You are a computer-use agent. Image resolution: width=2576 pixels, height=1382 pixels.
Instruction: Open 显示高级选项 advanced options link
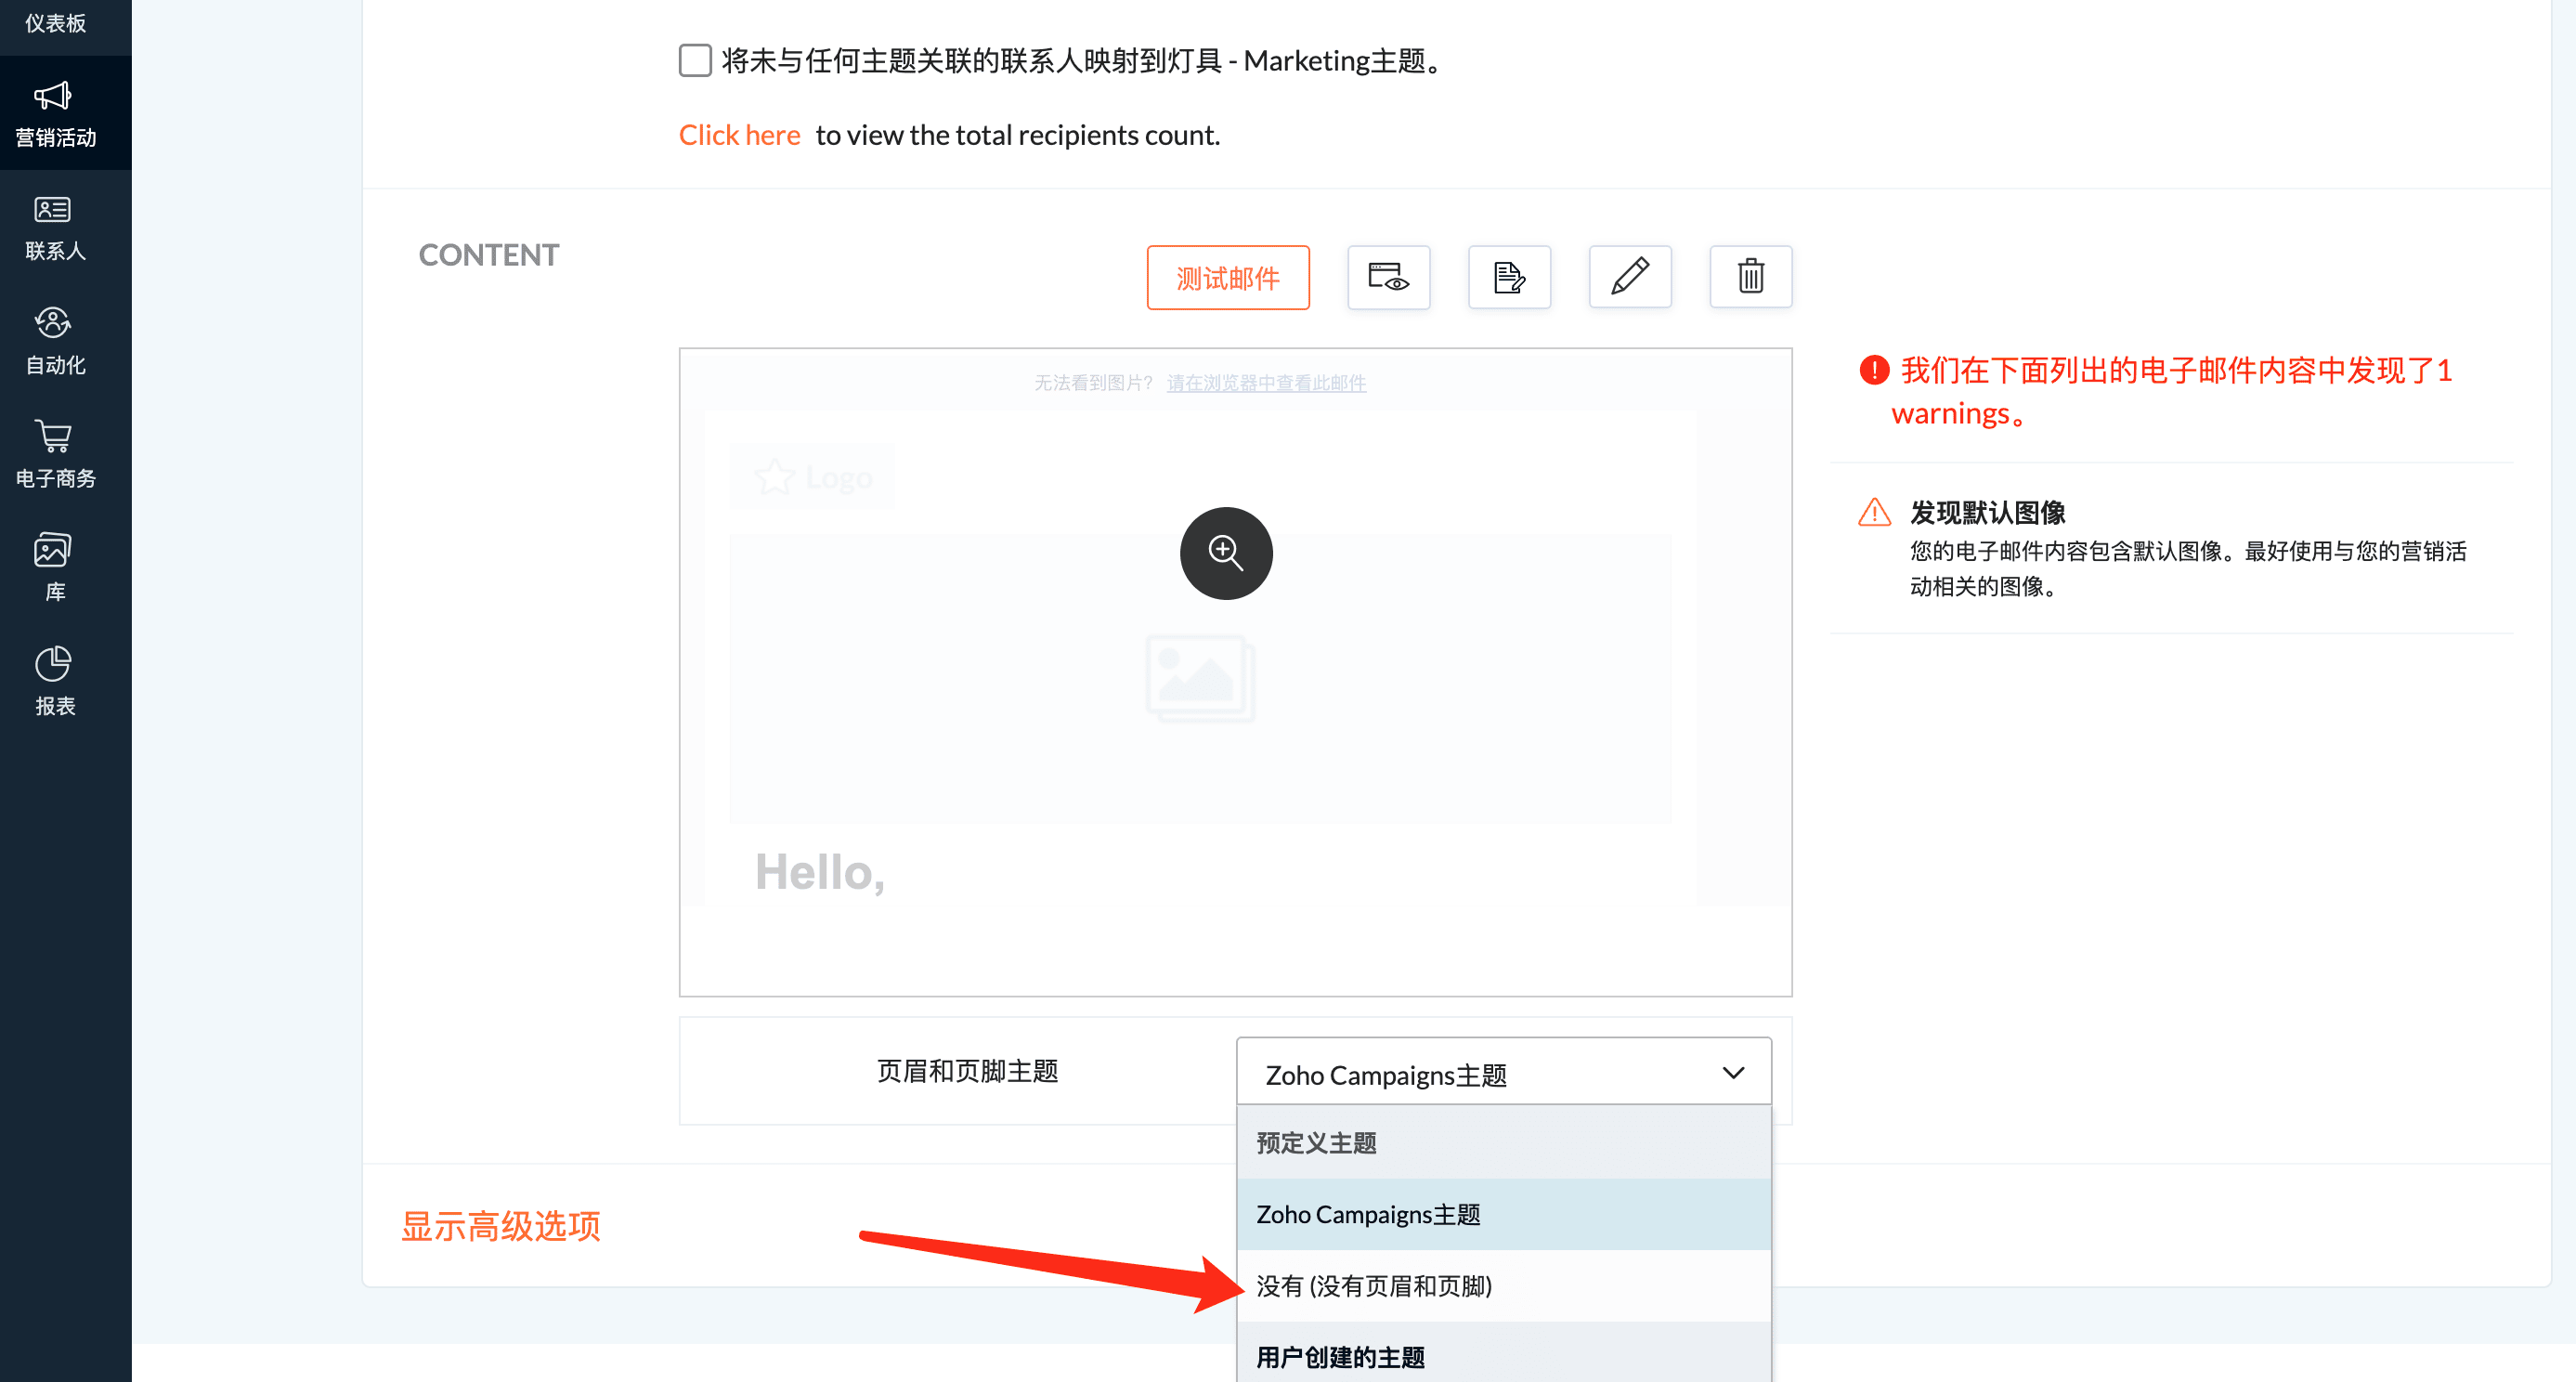pyautogui.click(x=500, y=1226)
